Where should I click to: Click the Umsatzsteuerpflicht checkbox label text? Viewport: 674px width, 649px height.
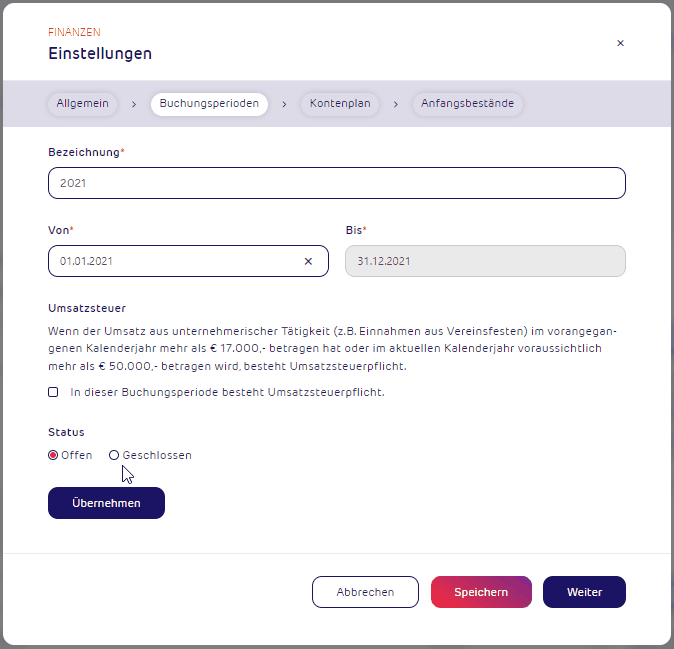coord(227,392)
